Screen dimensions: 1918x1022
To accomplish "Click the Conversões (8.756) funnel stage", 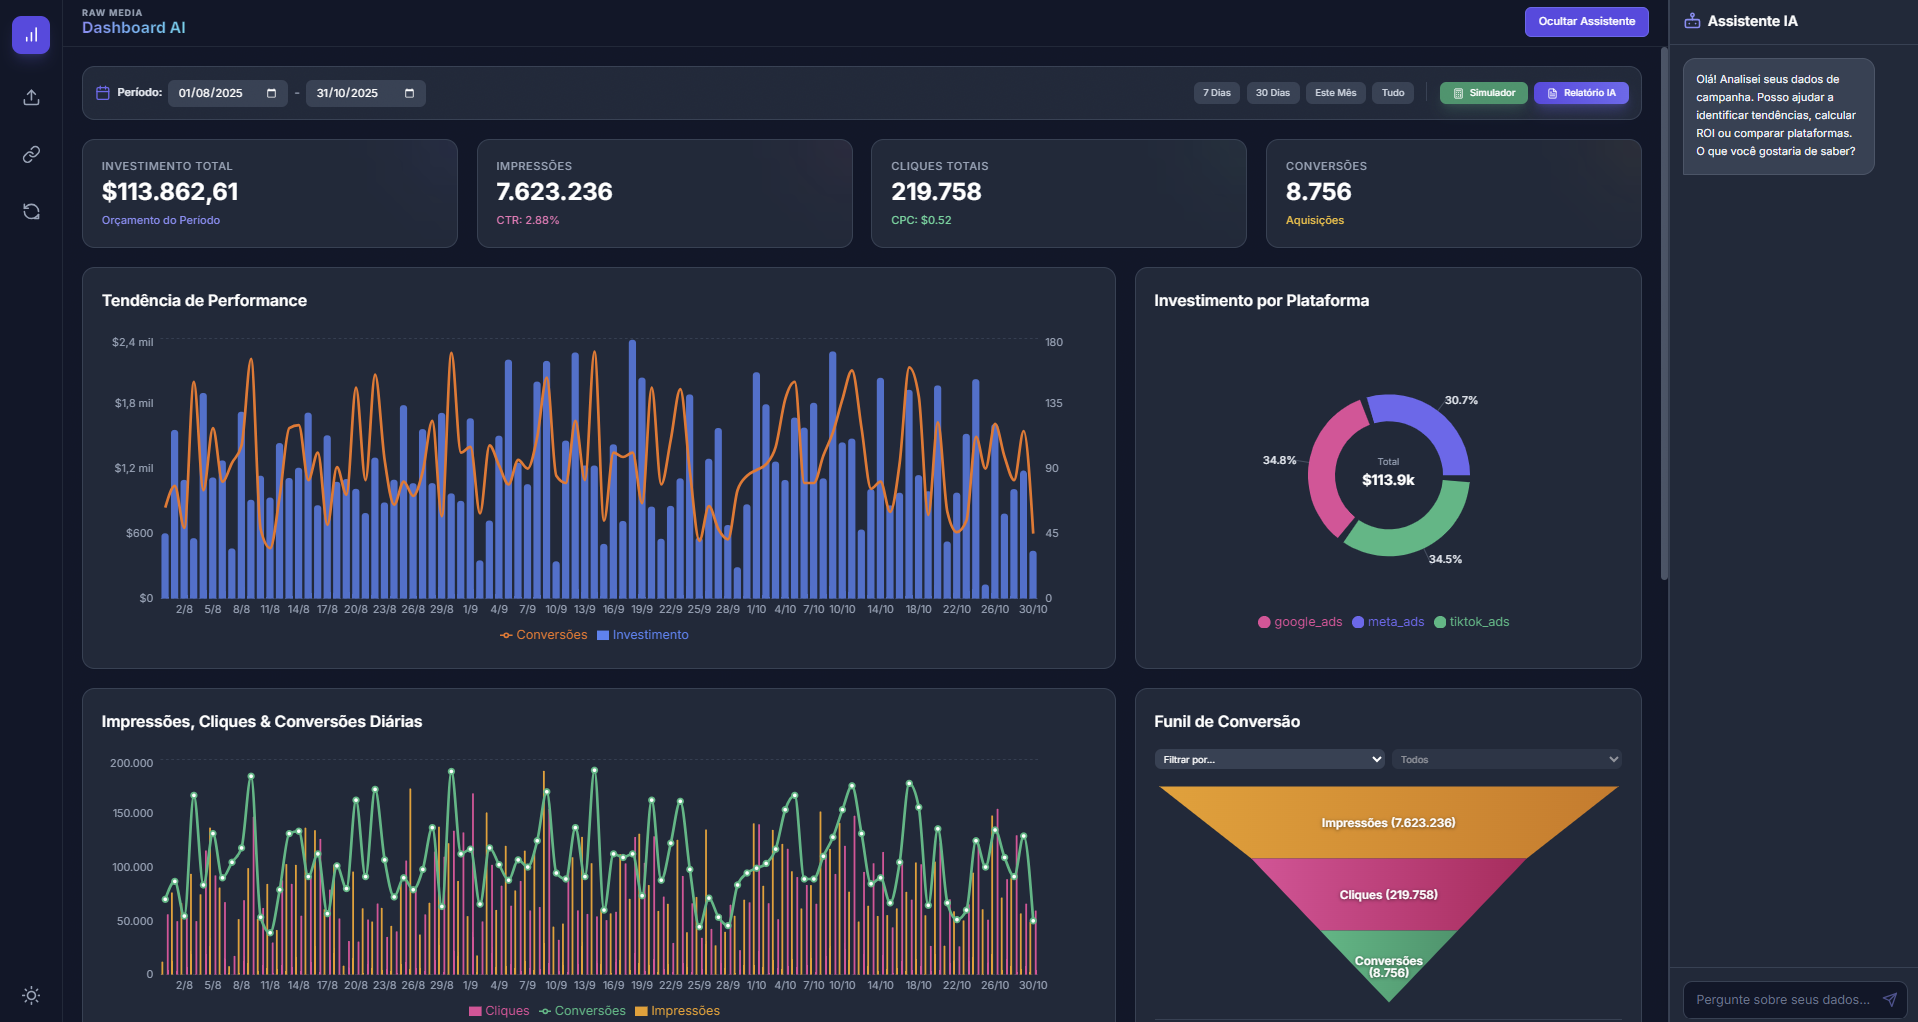I will [x=1388, y=963].
